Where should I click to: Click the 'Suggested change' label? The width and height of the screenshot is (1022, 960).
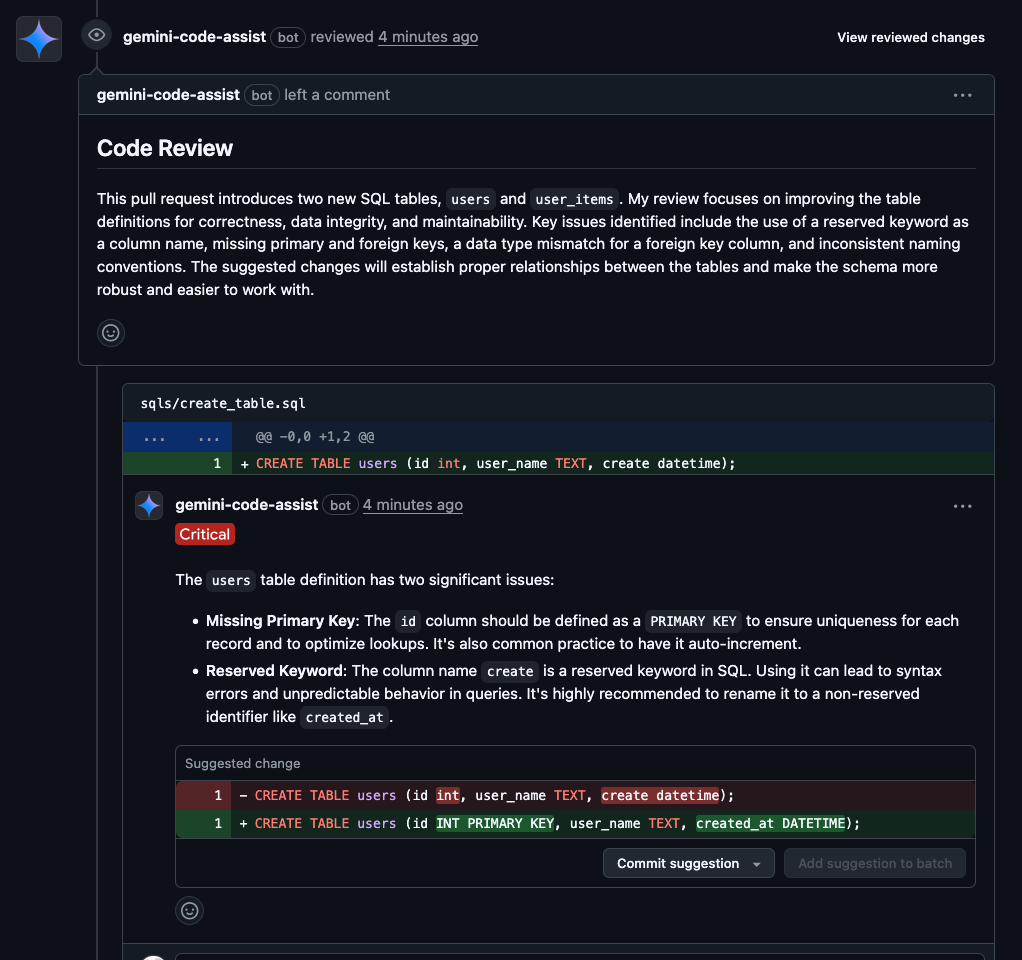(242, 764)
